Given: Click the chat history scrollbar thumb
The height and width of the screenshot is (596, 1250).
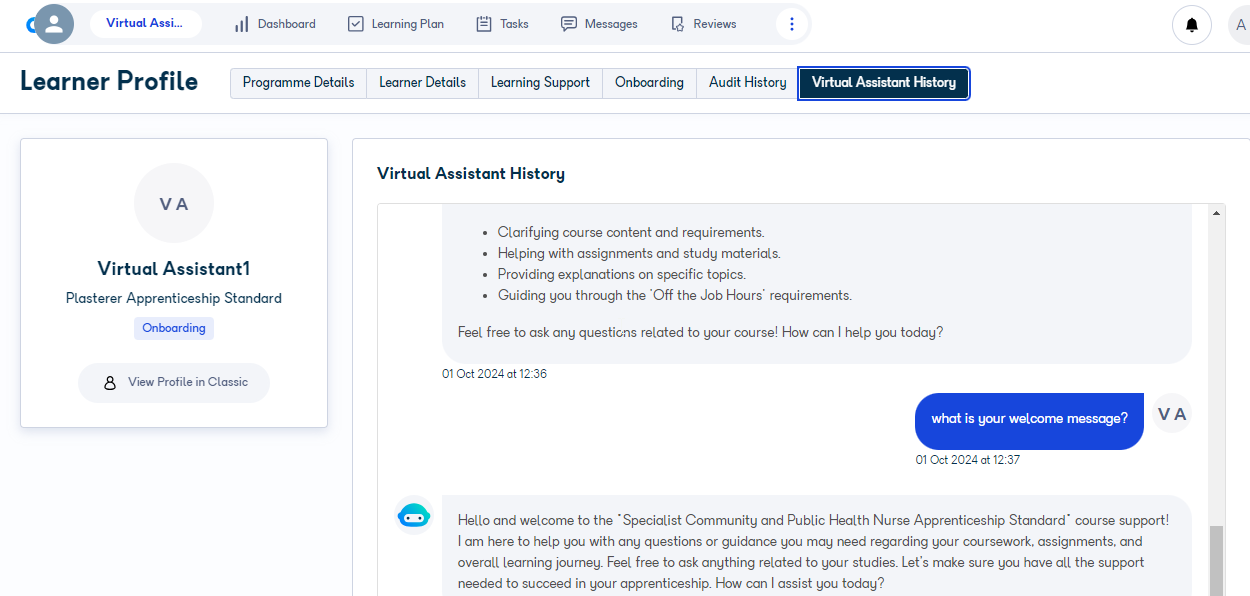Looking at the screenshot, I should coord(1217,560).
